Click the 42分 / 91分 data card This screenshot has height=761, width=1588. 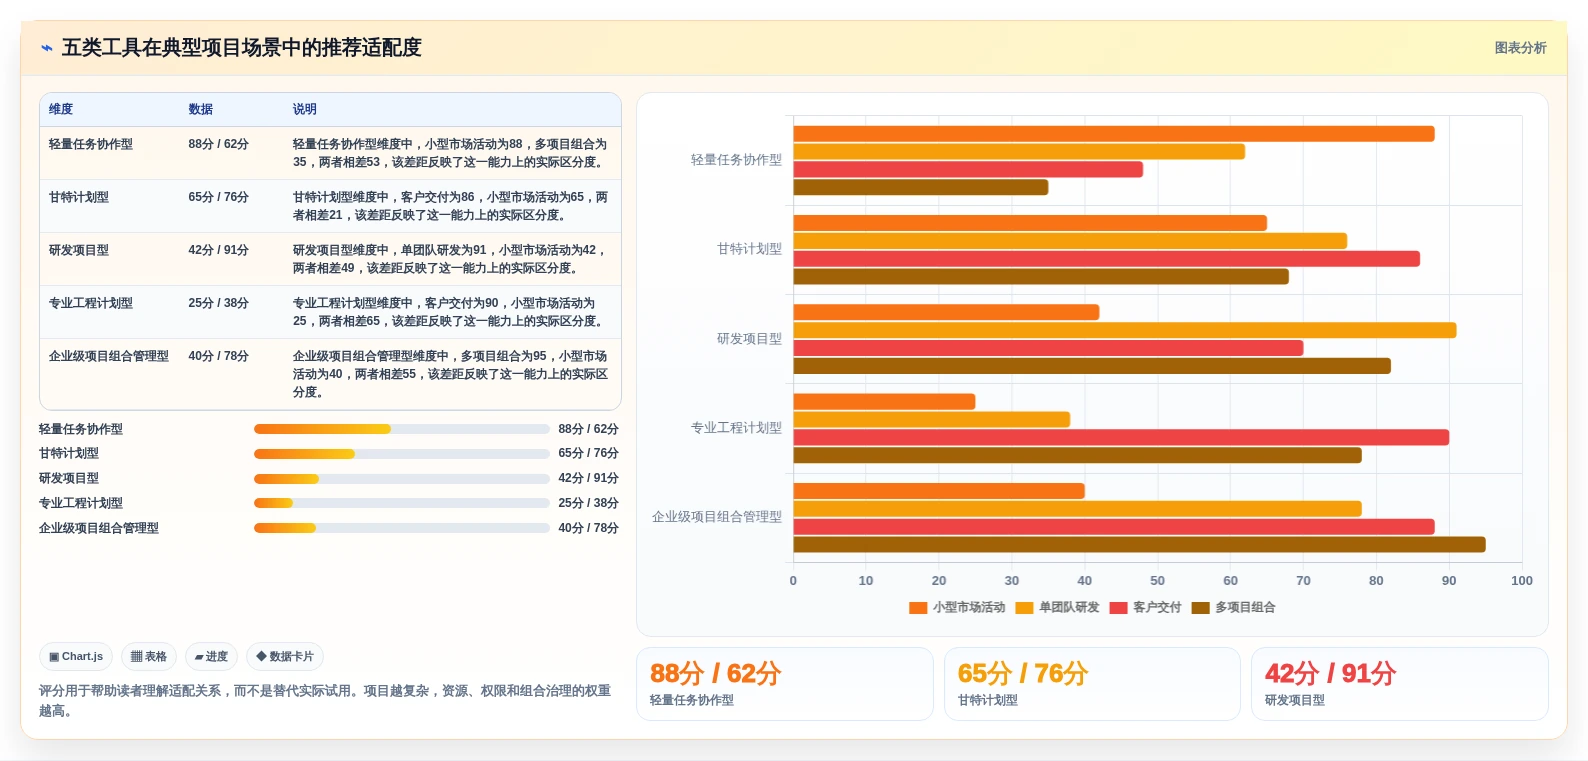pos(1400,684)
